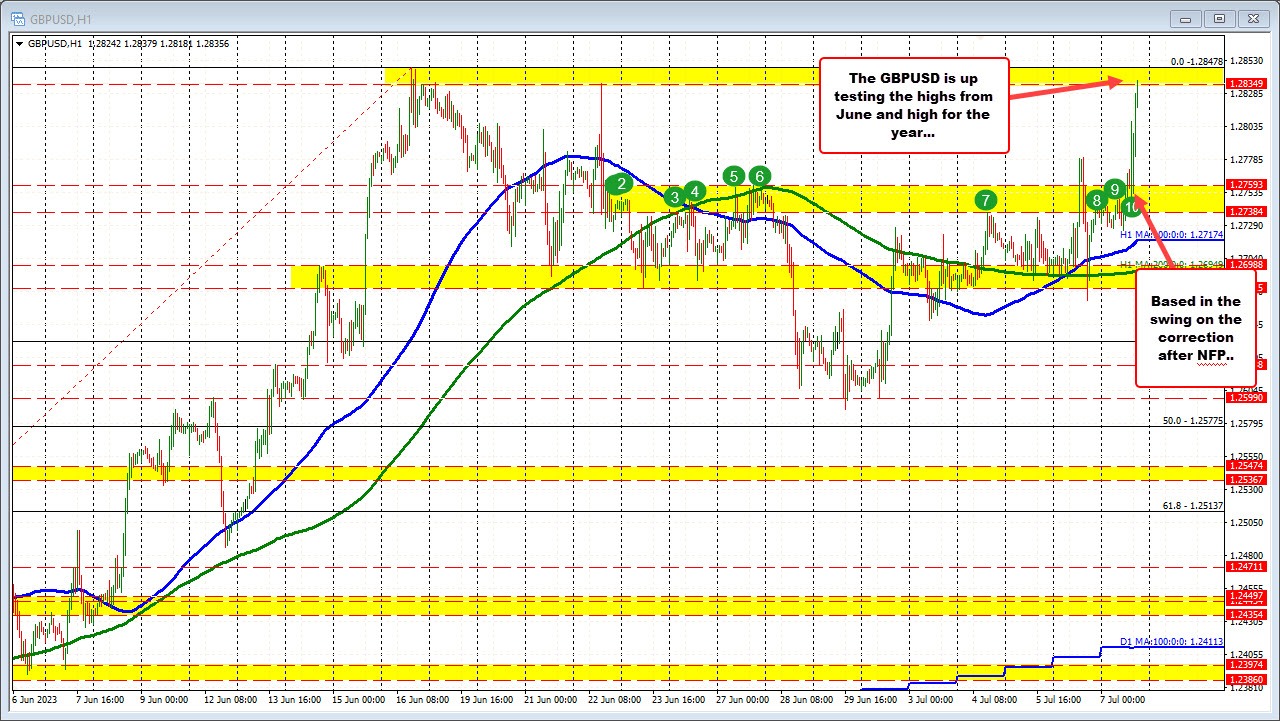Click green marker 7
The image size is (1280, 721).
tap(987, 200)
